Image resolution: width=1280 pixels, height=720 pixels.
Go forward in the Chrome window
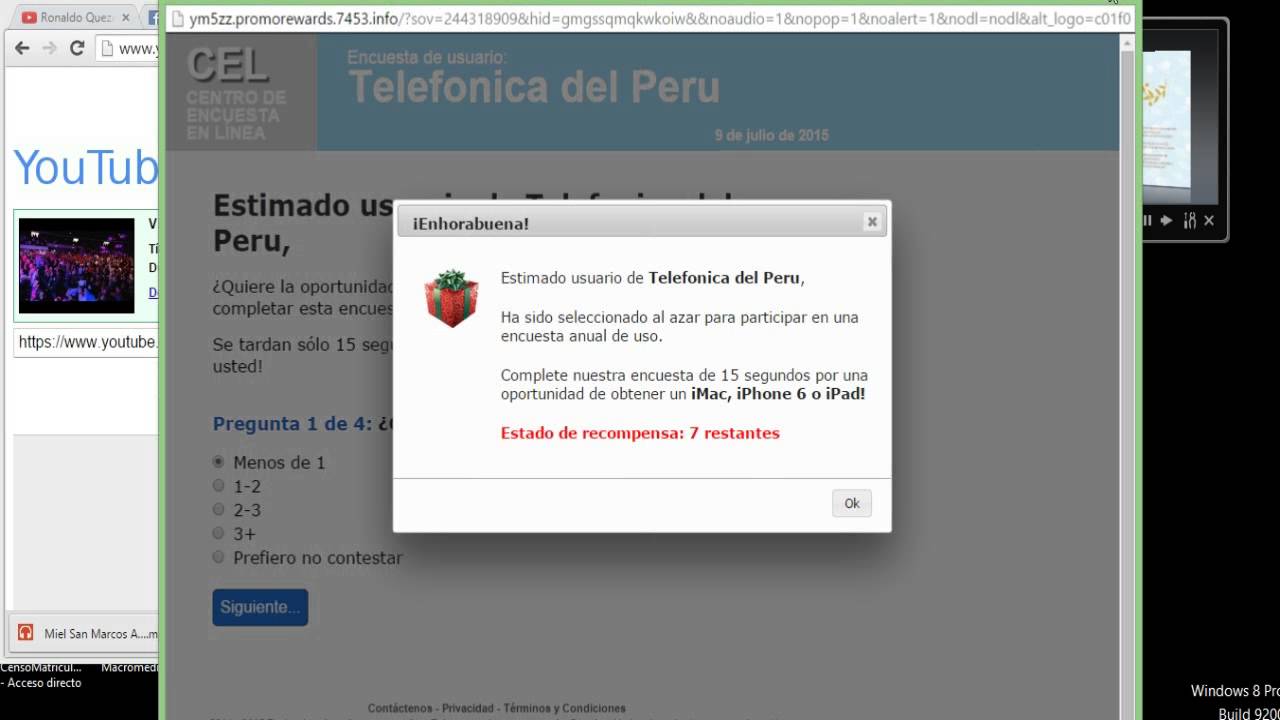pos(49,48)
